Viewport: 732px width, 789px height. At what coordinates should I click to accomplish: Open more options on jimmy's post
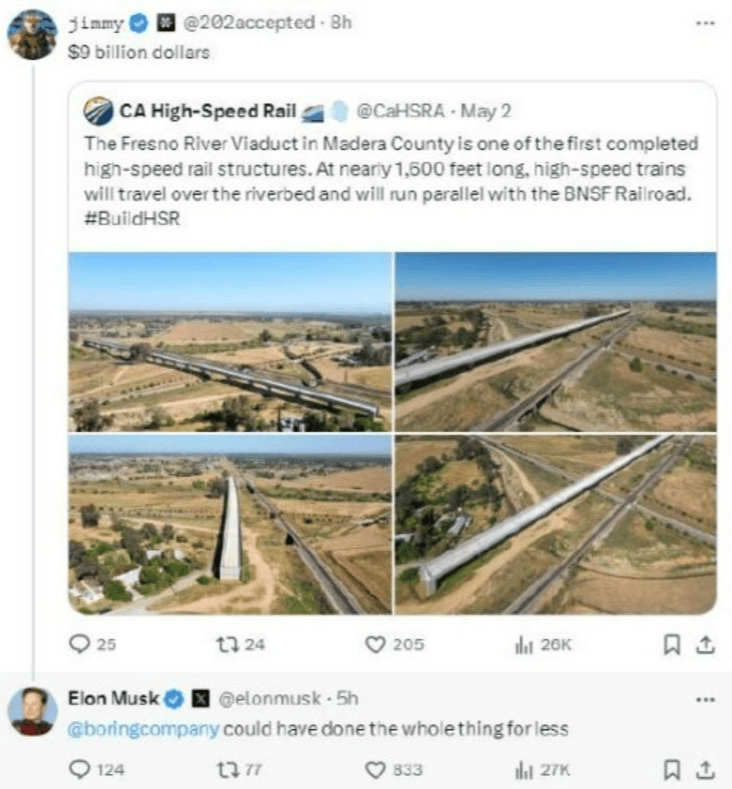707,20
